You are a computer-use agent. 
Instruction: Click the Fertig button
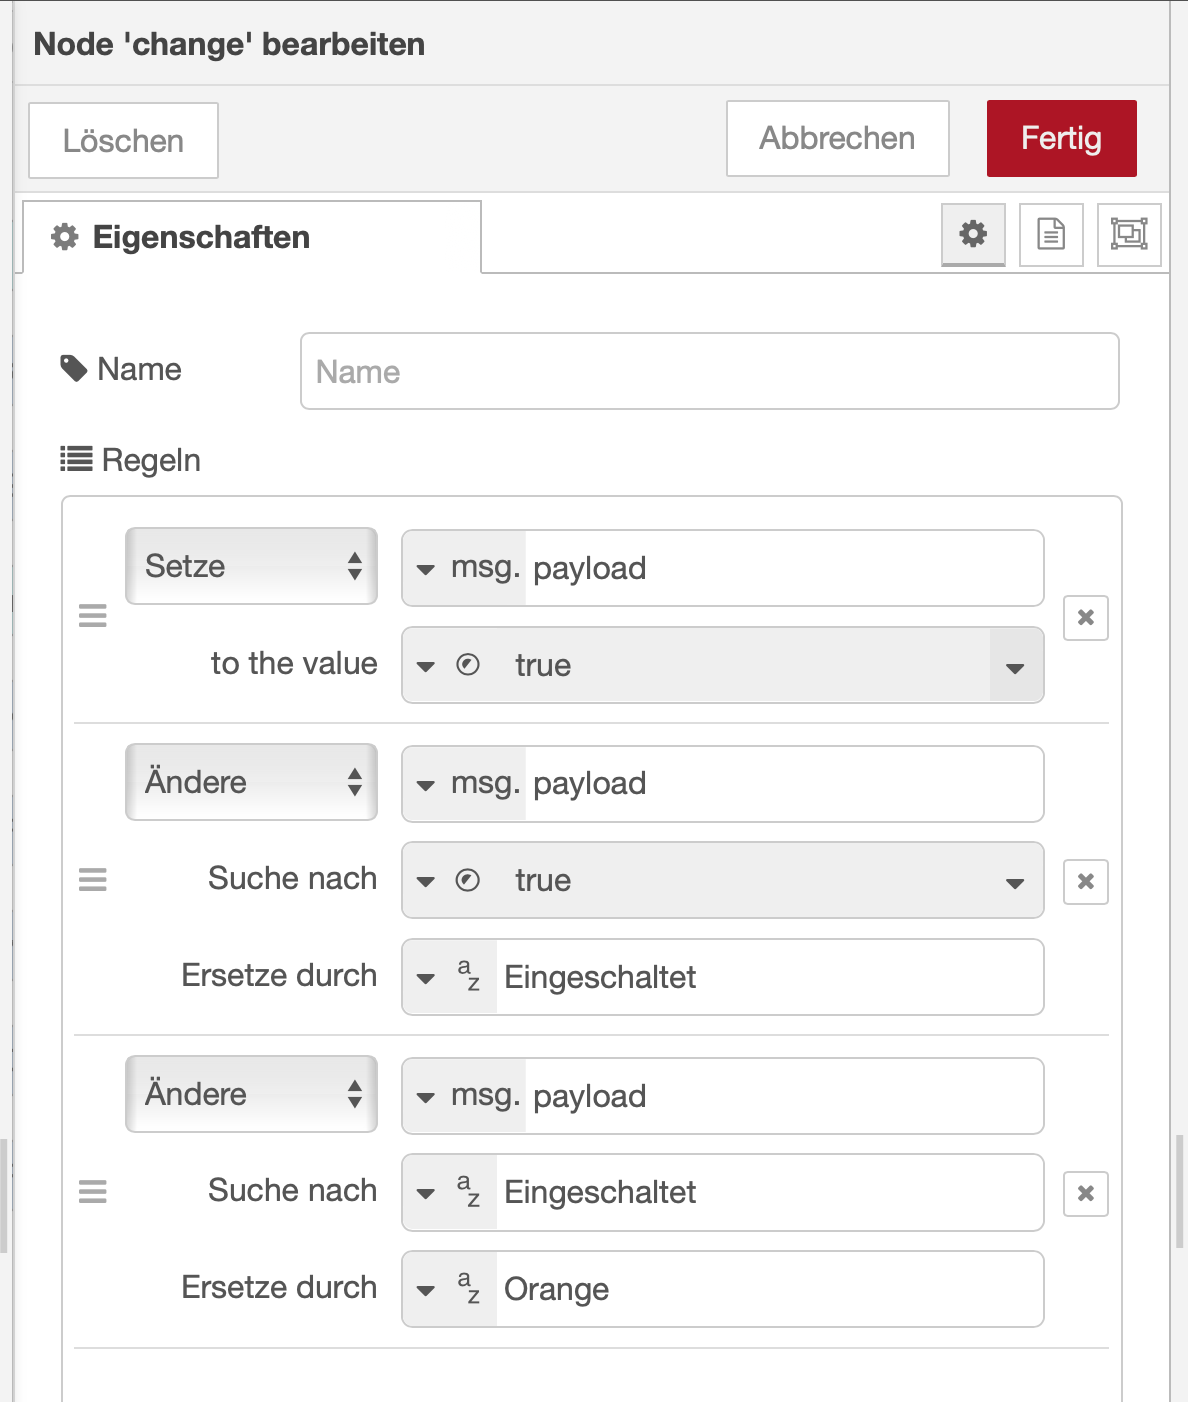[x=1061, y=139]
